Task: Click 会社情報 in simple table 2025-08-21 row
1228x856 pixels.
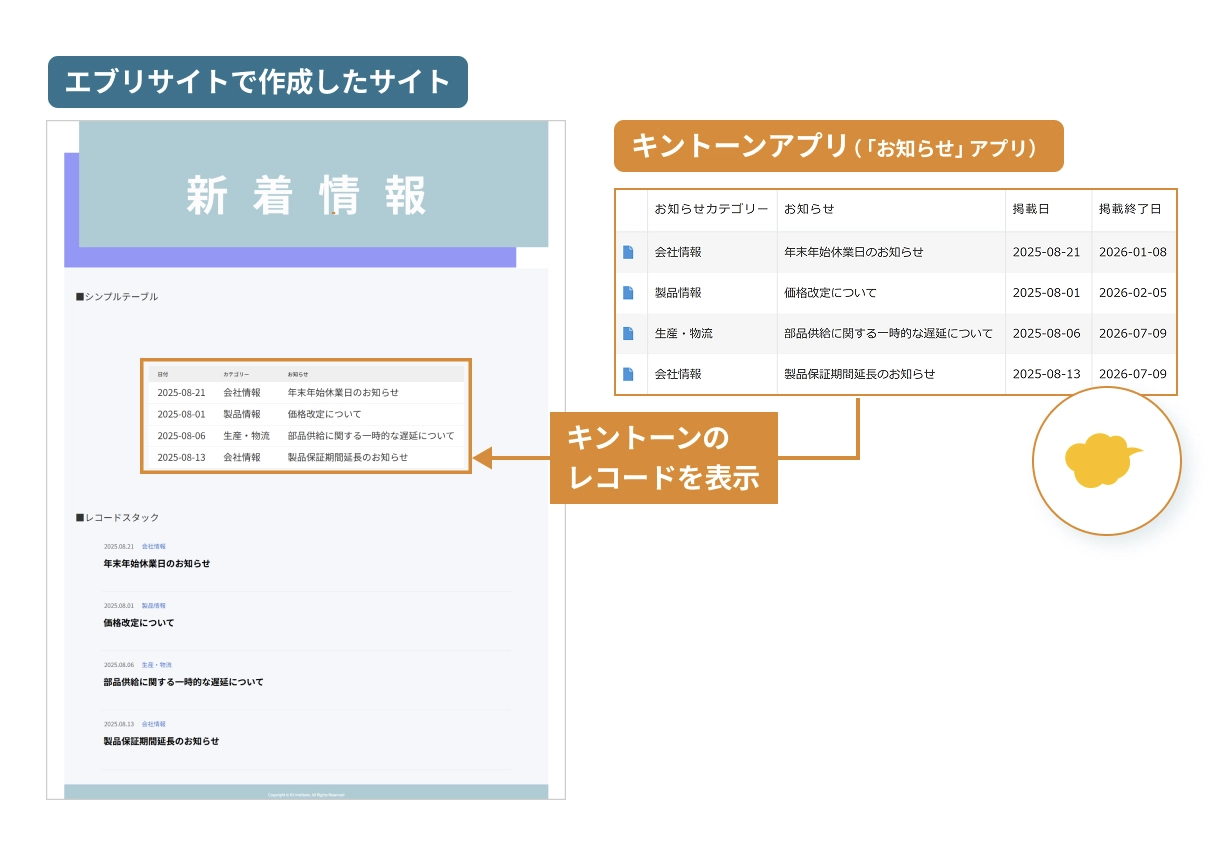Action: tap(242, 393)
